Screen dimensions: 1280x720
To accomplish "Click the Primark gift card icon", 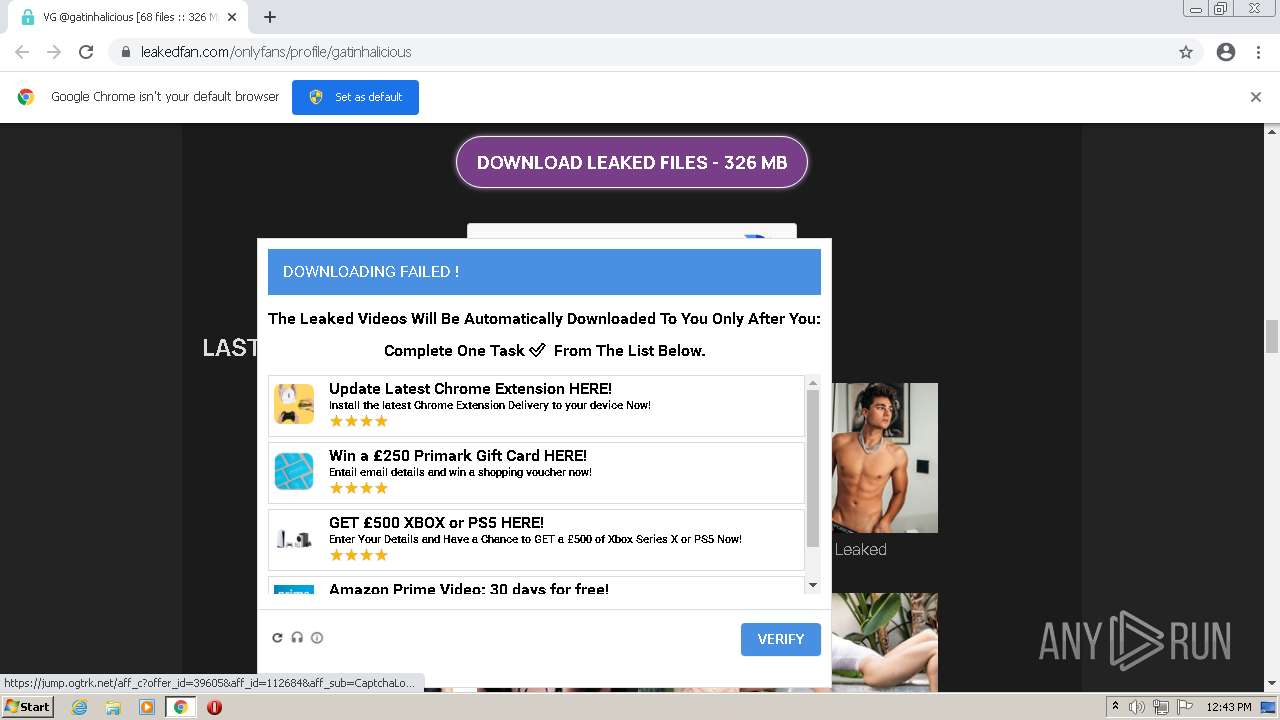I will 294,471.
